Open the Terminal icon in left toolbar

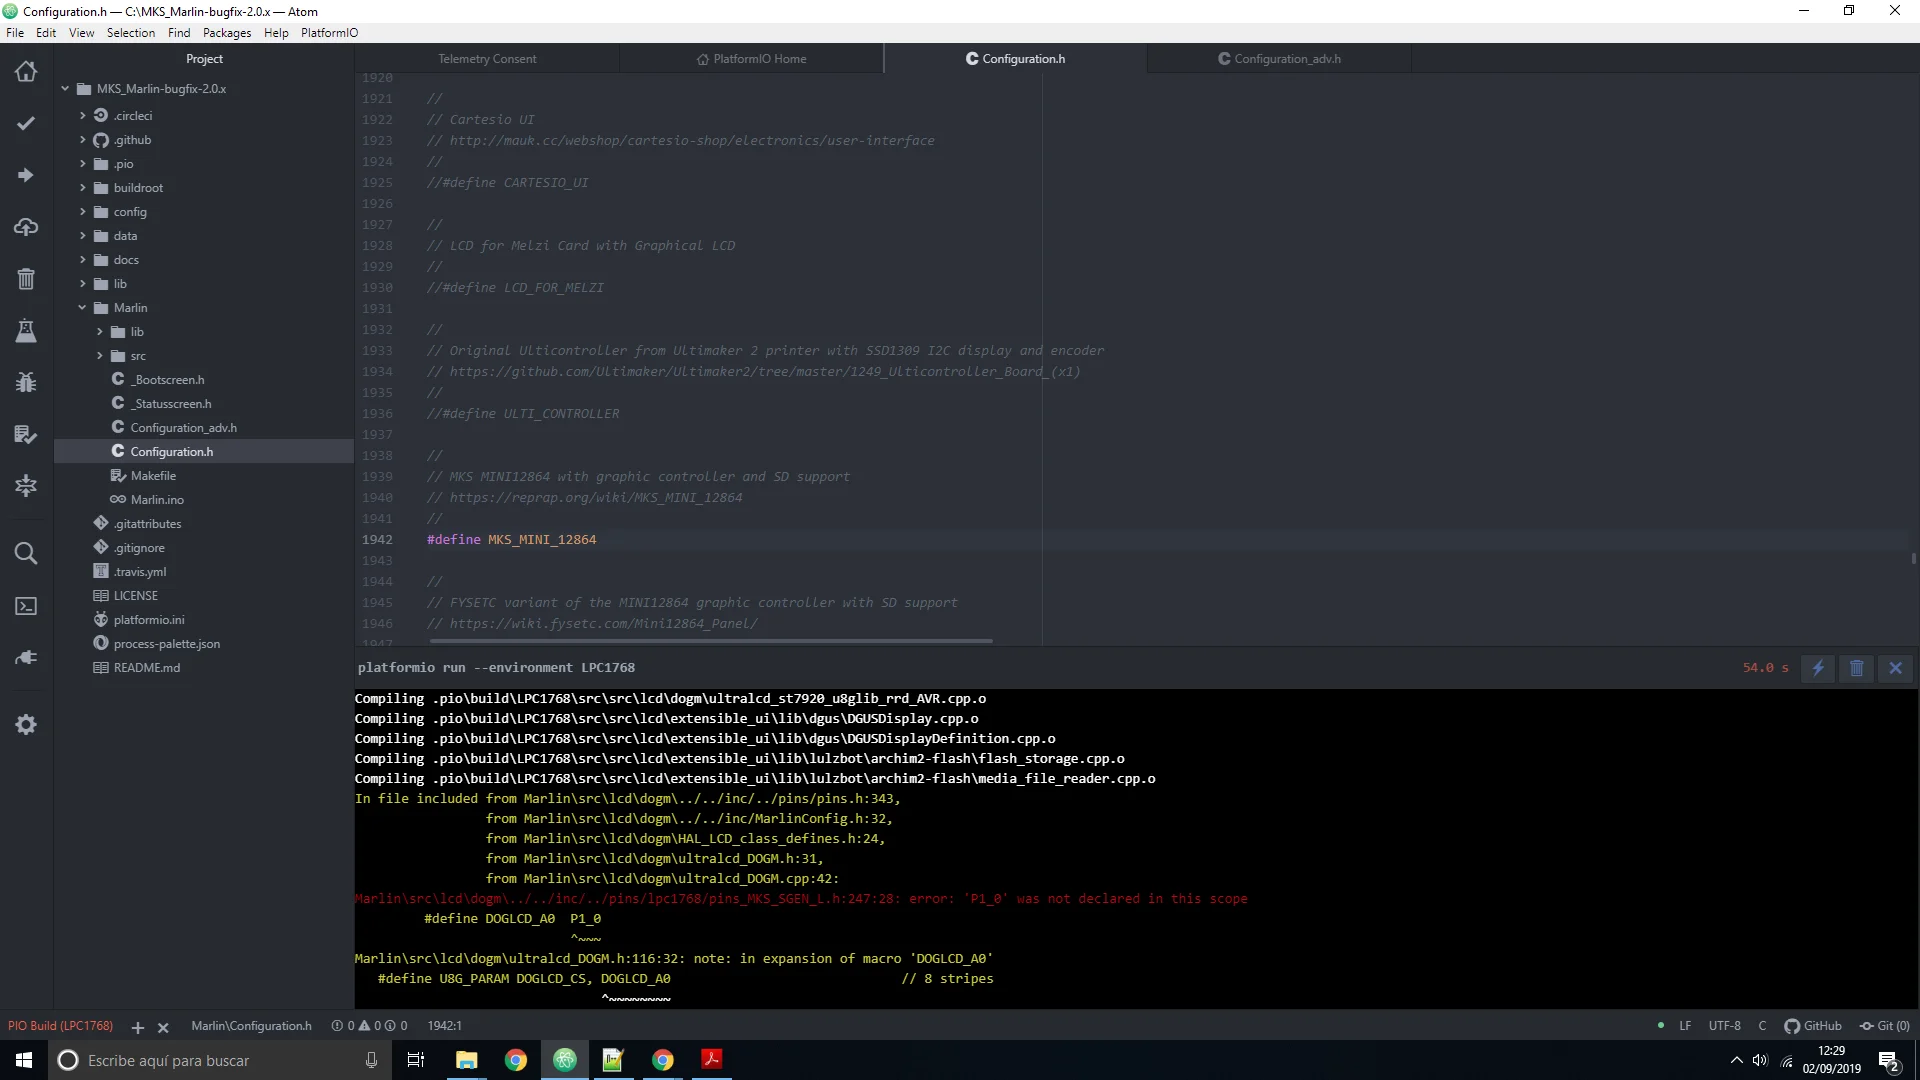(x=26, y=606)
